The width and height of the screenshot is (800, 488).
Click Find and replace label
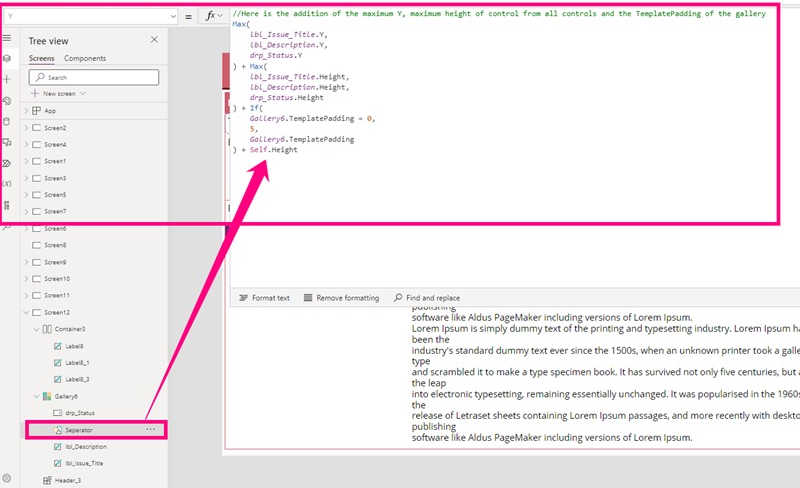(x=433, y=298)
